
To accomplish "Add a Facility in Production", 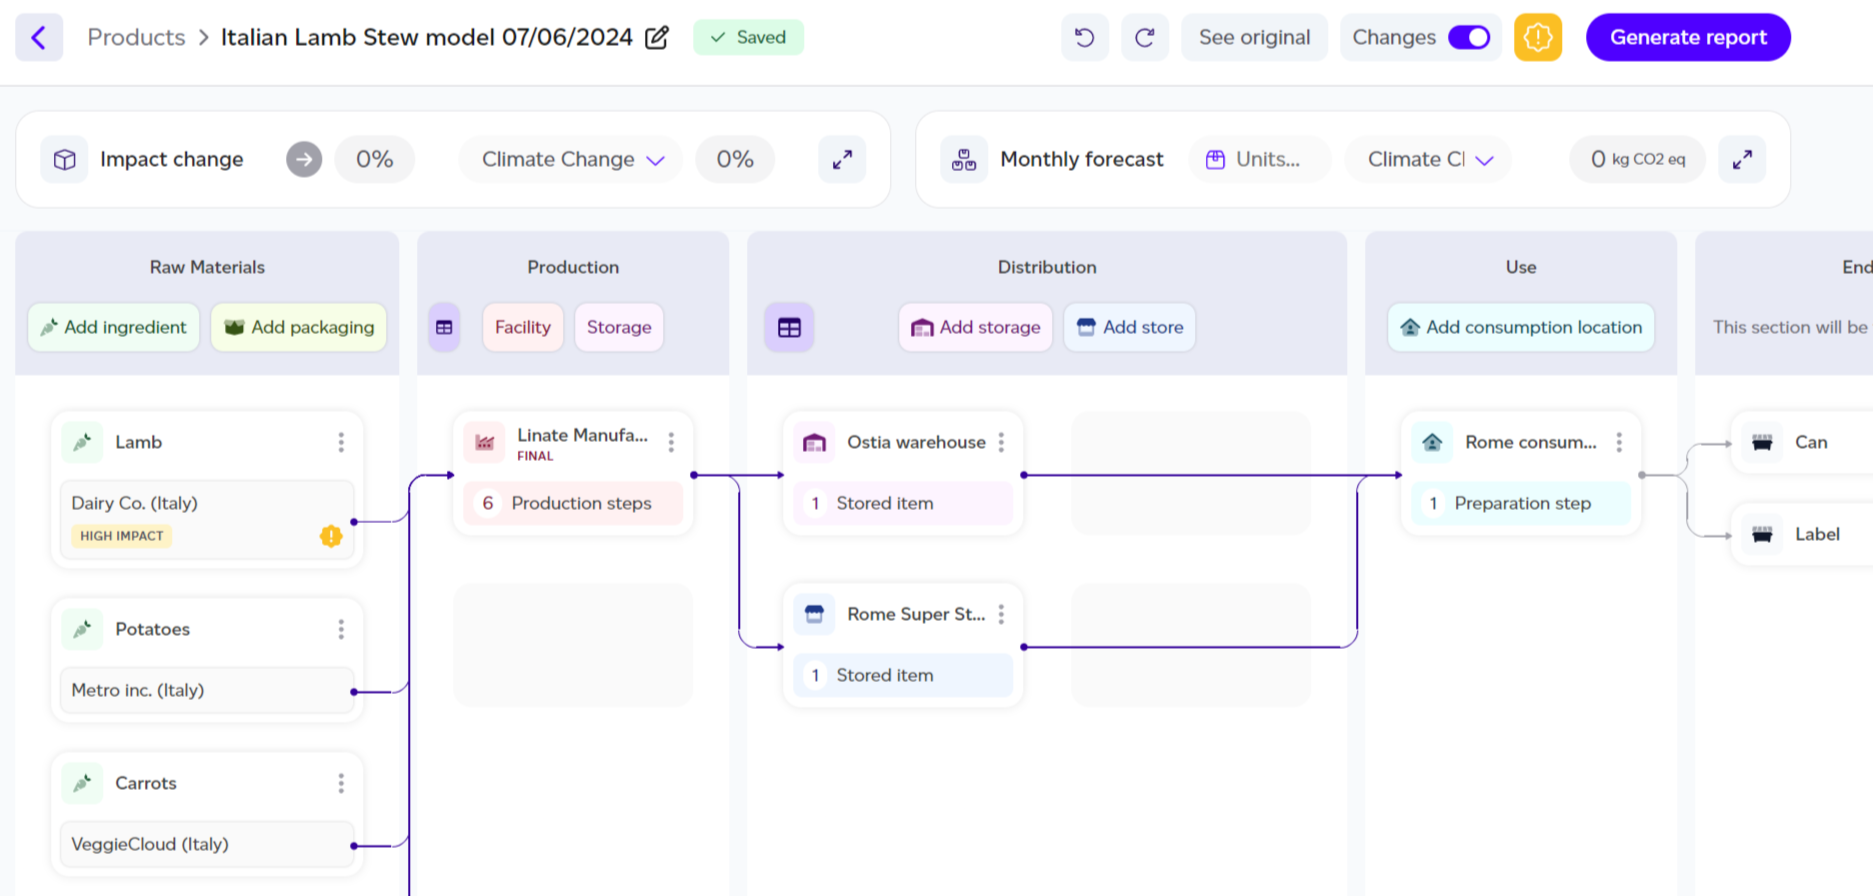I will [523, 327].
